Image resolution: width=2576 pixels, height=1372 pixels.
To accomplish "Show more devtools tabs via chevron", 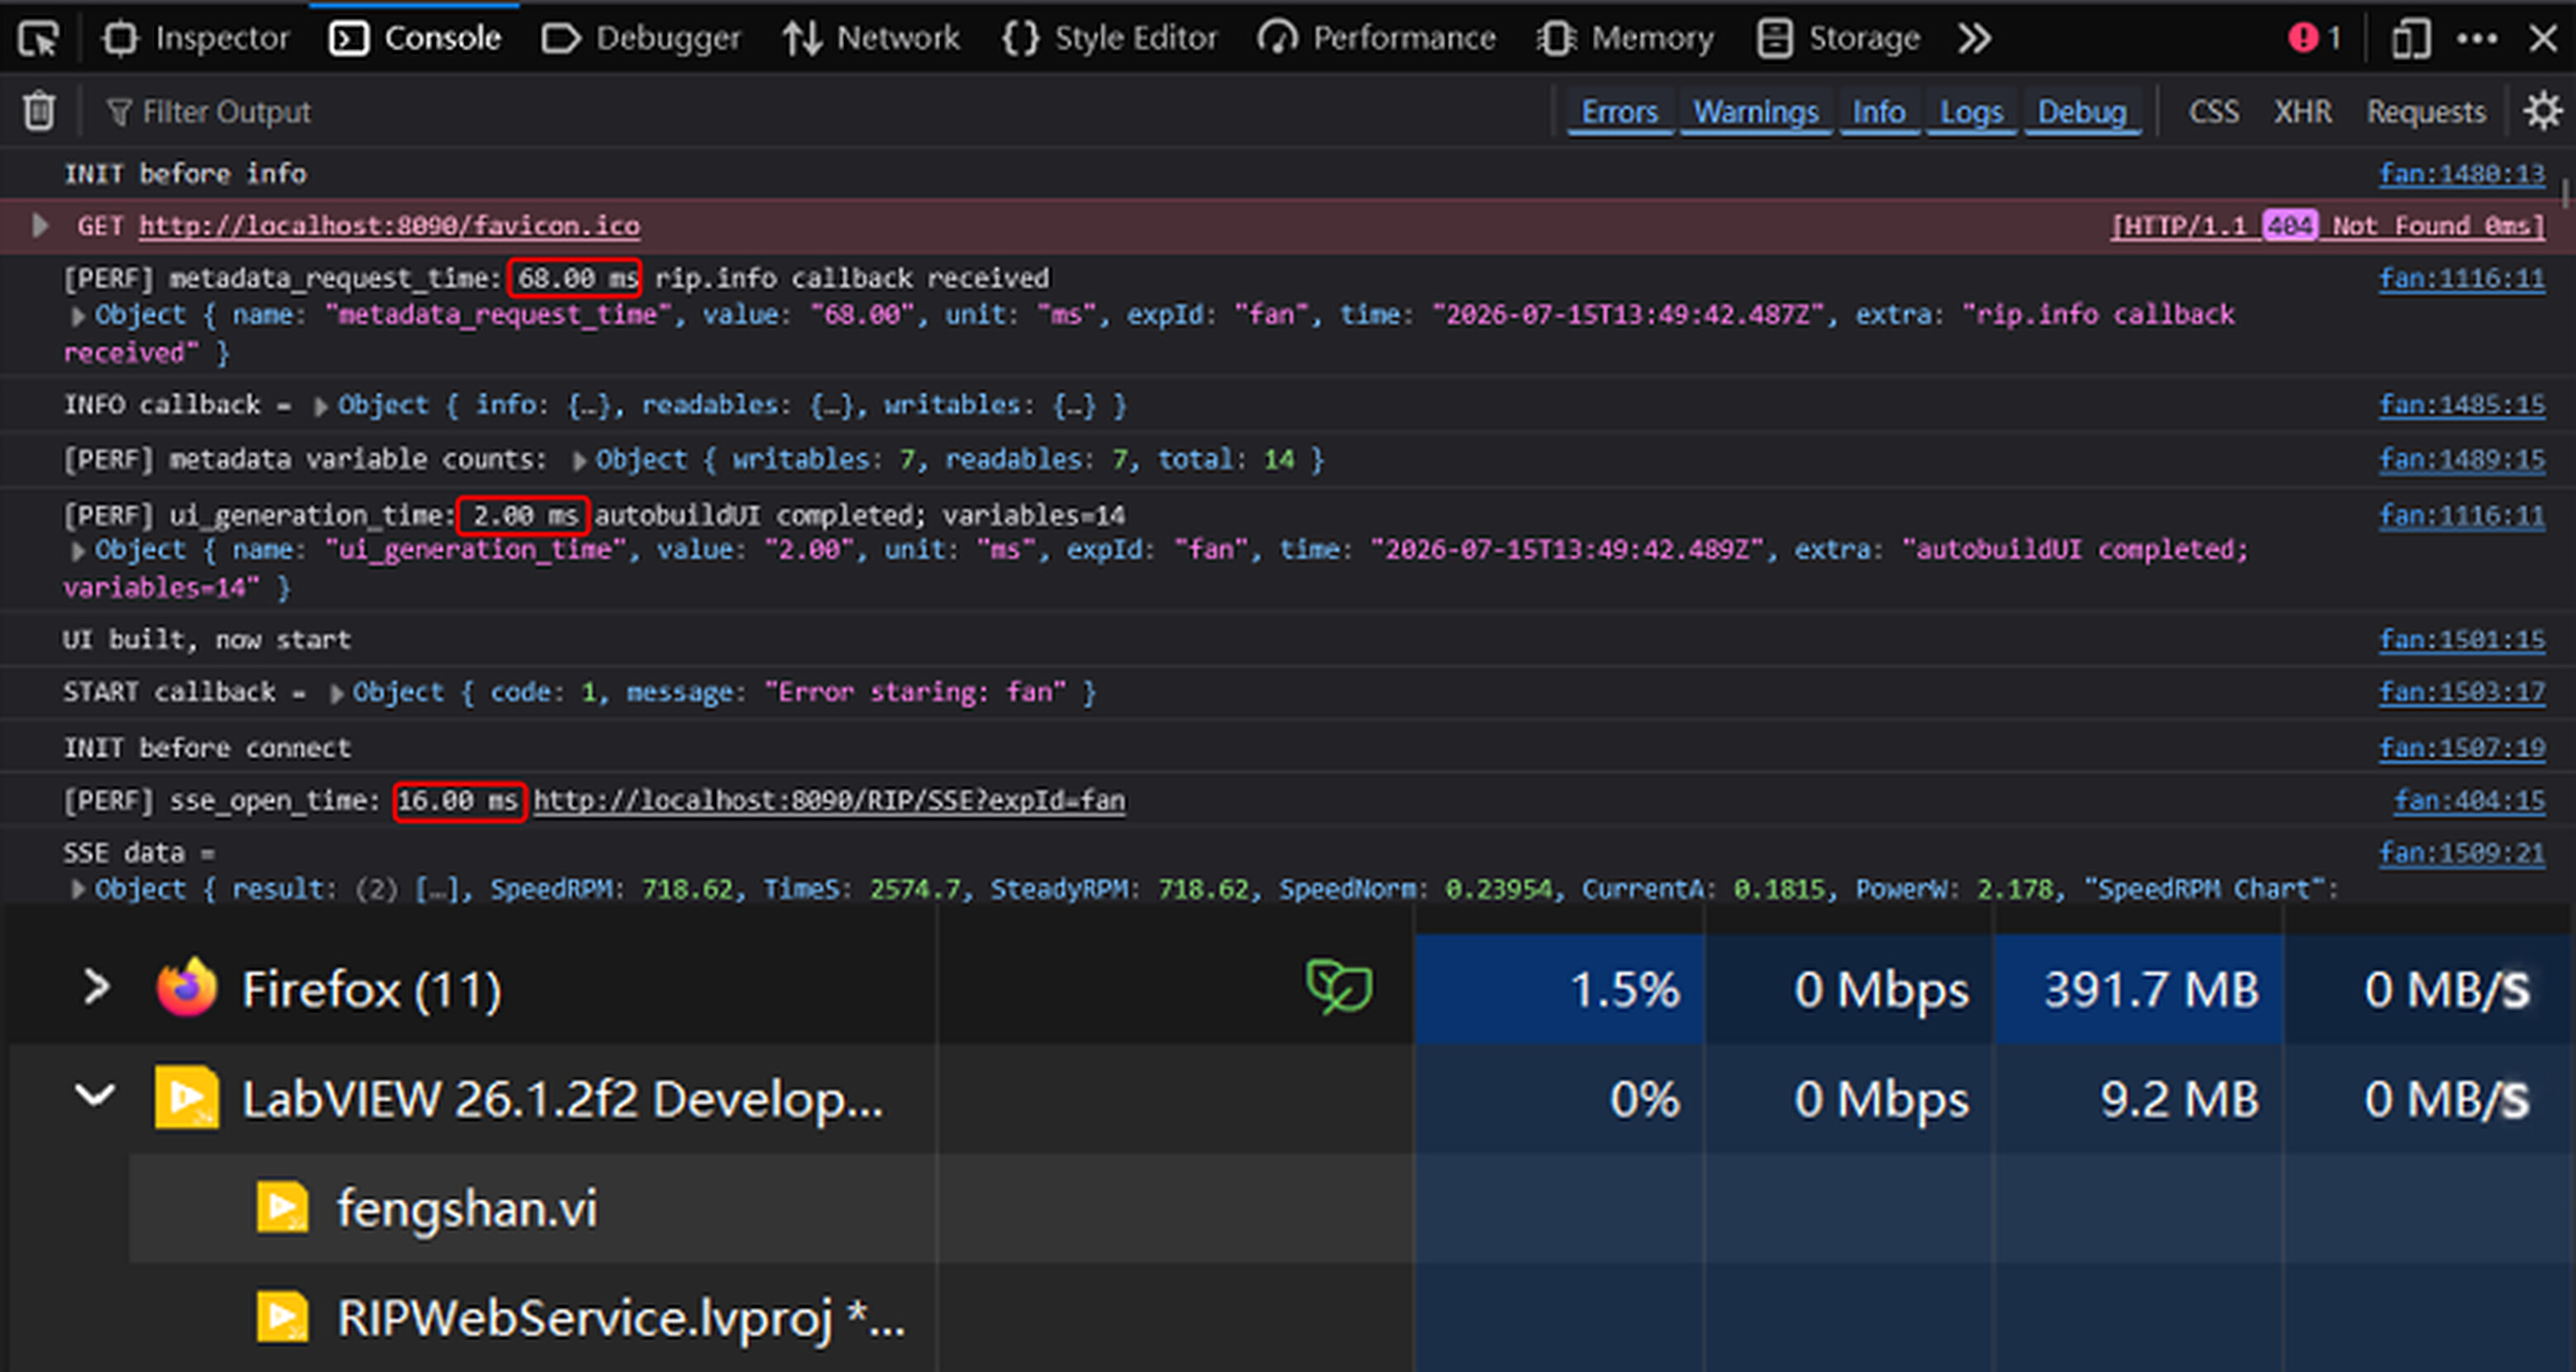I will [x=1974, y=39].
